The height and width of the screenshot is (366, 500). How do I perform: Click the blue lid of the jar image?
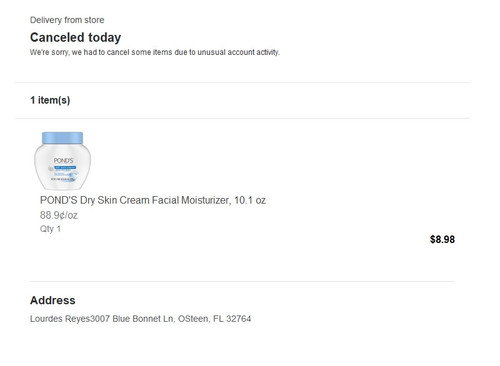pos(62,138)
